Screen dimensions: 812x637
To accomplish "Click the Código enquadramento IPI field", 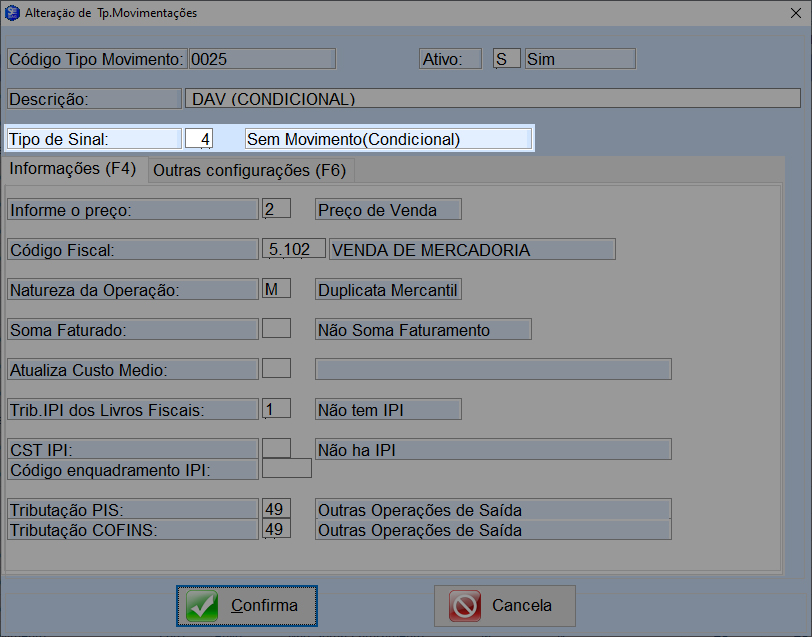I will click(x=286, y=469).
